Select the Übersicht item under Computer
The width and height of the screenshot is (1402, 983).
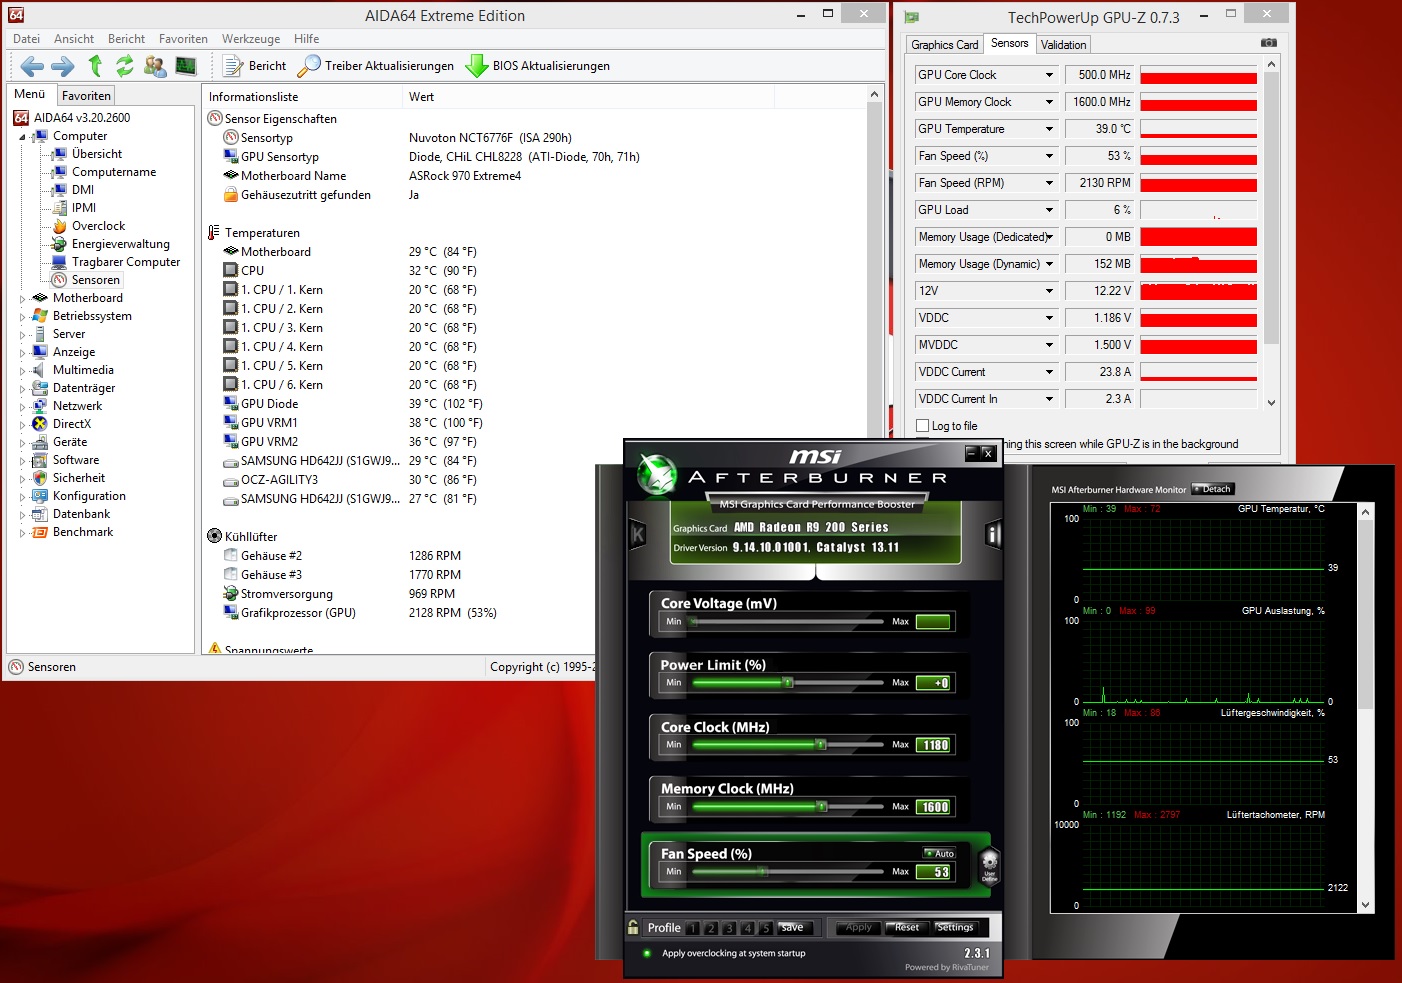click(97, 154)
